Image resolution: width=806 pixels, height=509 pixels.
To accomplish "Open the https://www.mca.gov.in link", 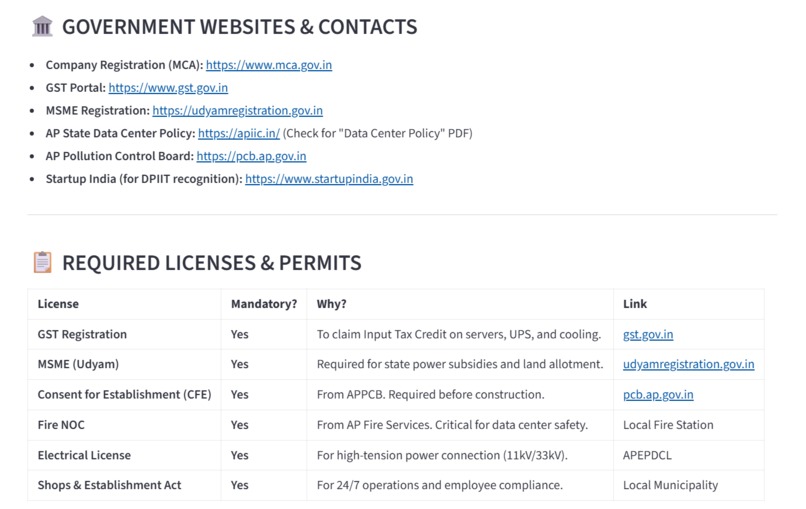I will tap(269, 65).
